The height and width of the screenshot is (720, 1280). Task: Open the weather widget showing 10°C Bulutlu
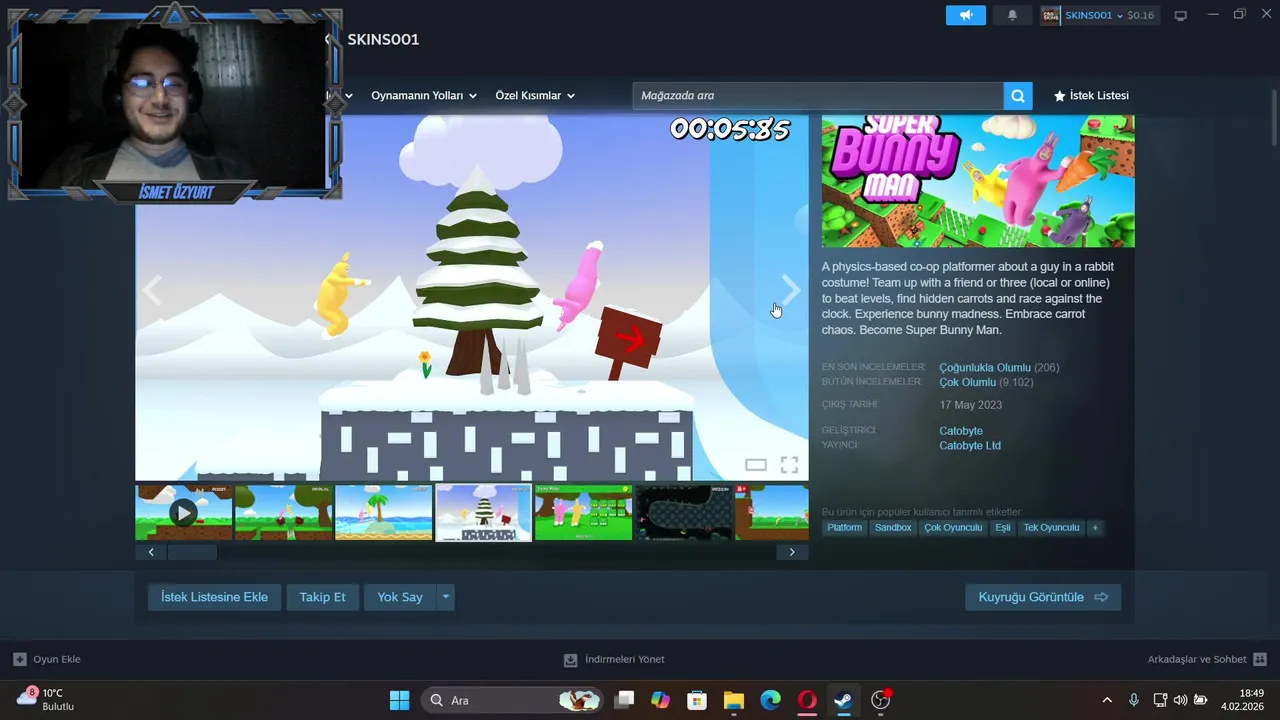tap(46, 700)
